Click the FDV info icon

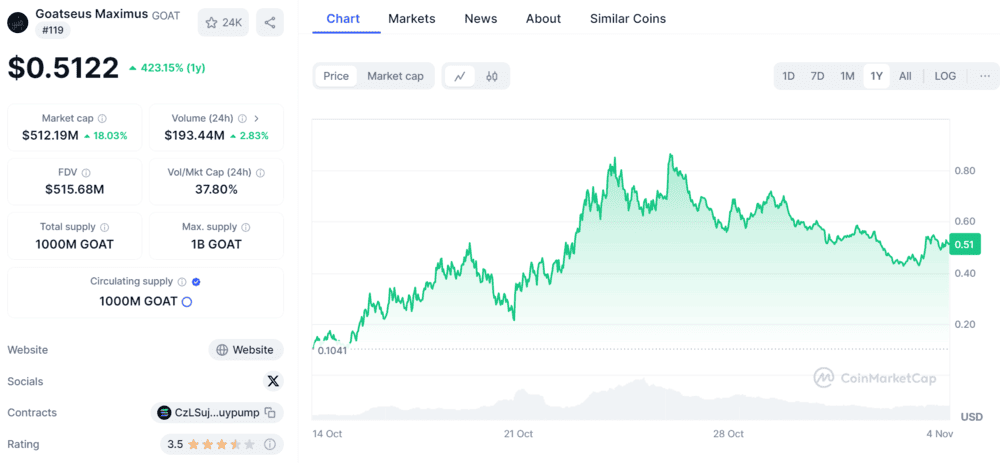point(86,173)
